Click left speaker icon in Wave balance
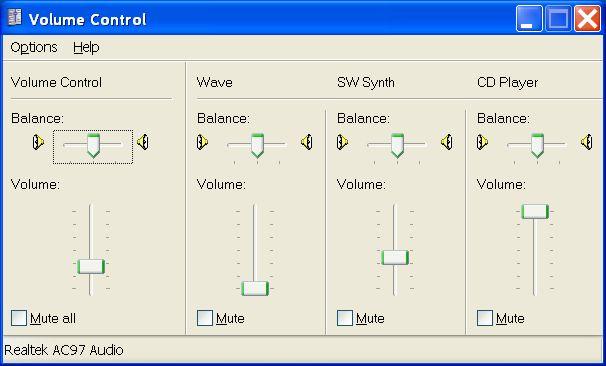The width and height of the screenshot is (606, 366). tap(203, 142)
